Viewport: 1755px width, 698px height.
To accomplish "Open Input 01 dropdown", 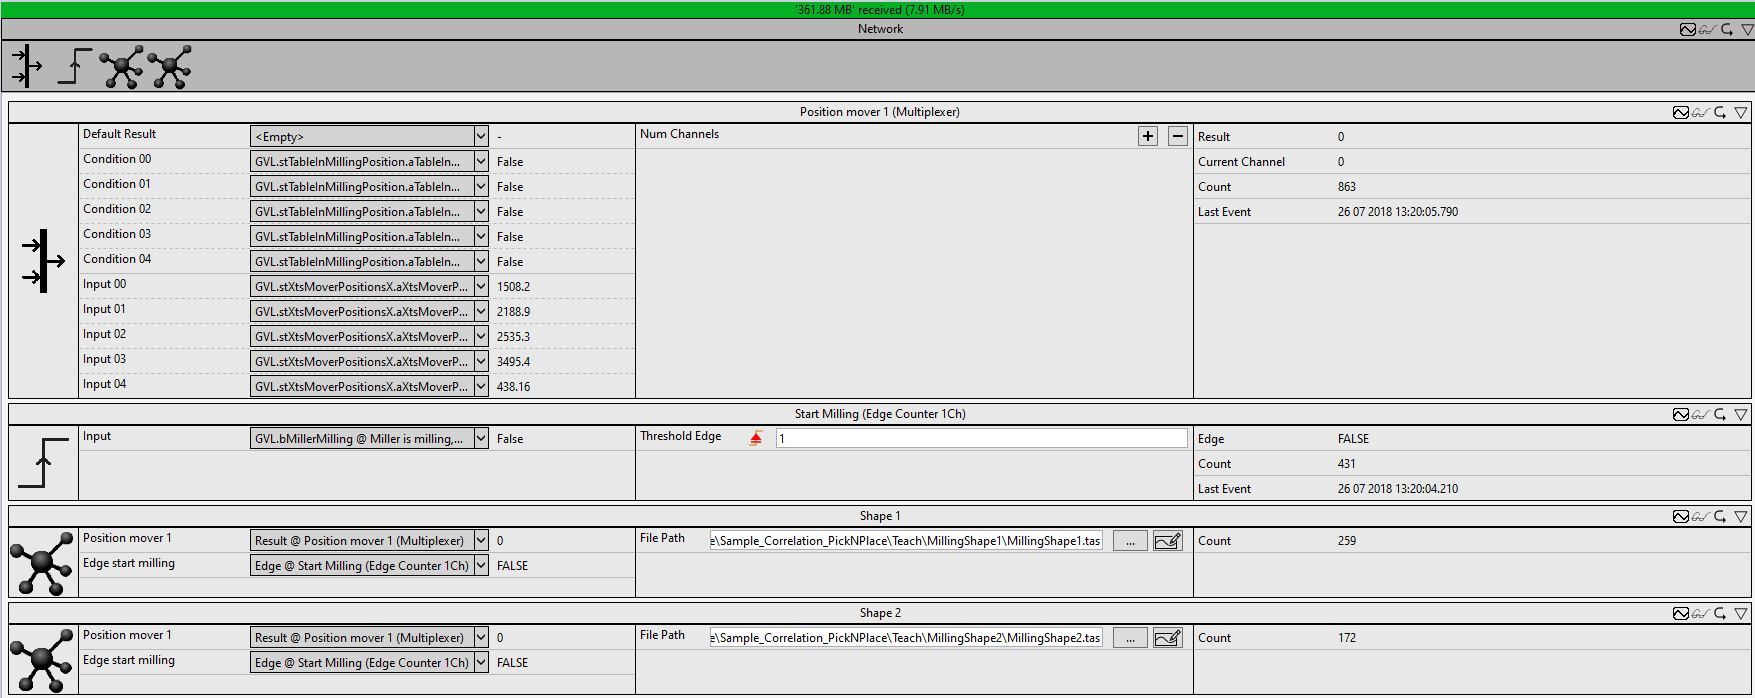I will (369, 311).
